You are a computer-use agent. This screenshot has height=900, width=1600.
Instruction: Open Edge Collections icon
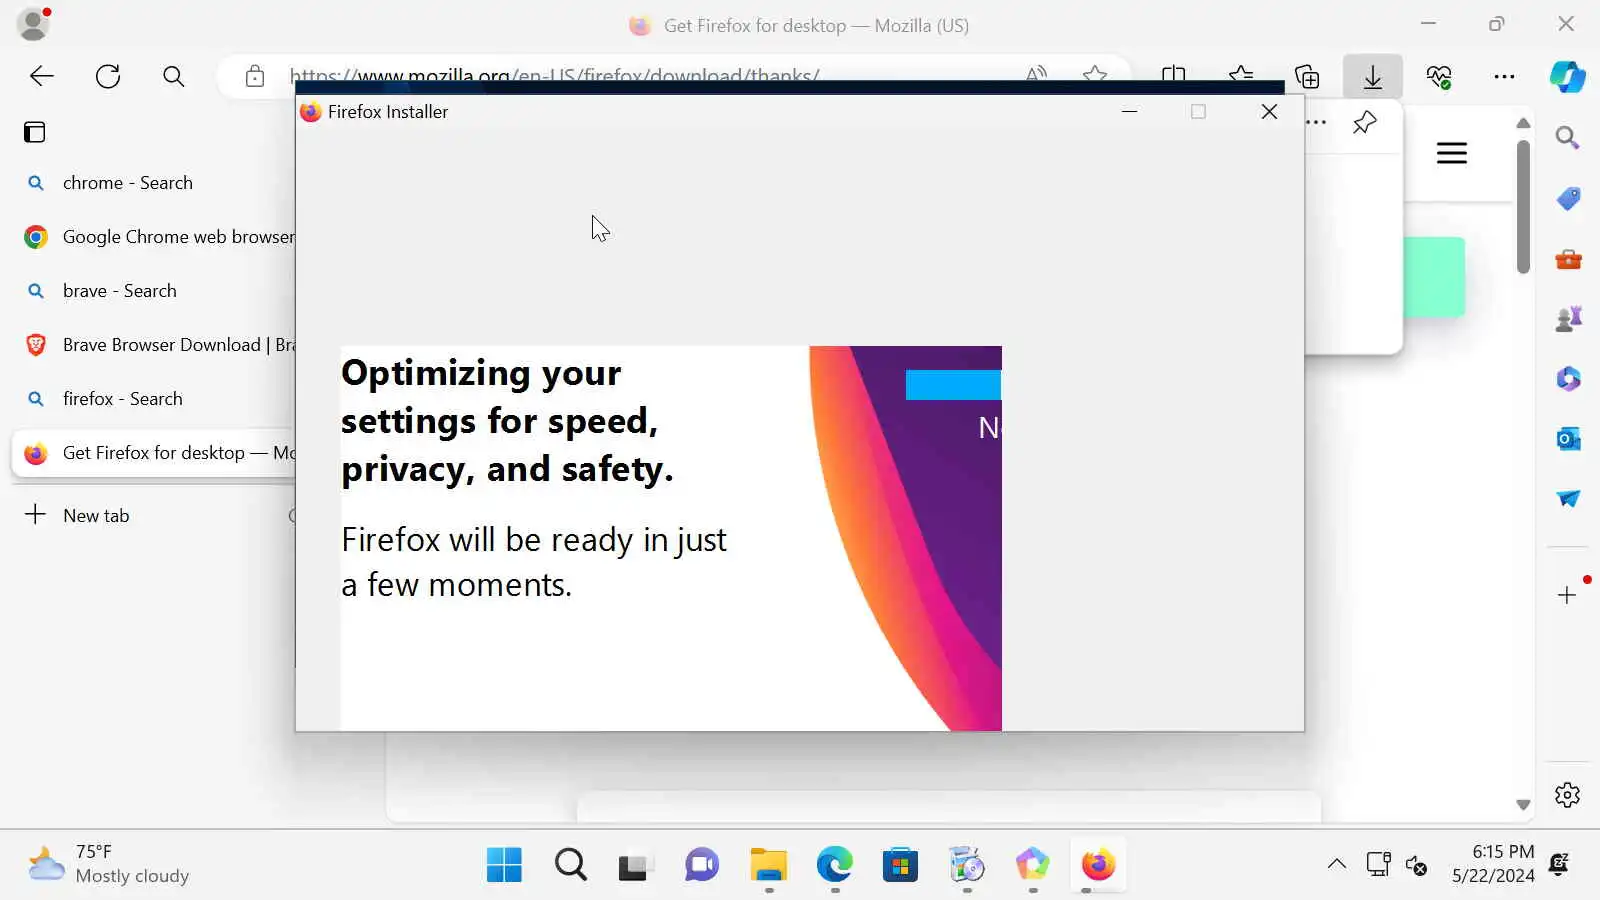pyautogui.click(x=1307, y=76)
